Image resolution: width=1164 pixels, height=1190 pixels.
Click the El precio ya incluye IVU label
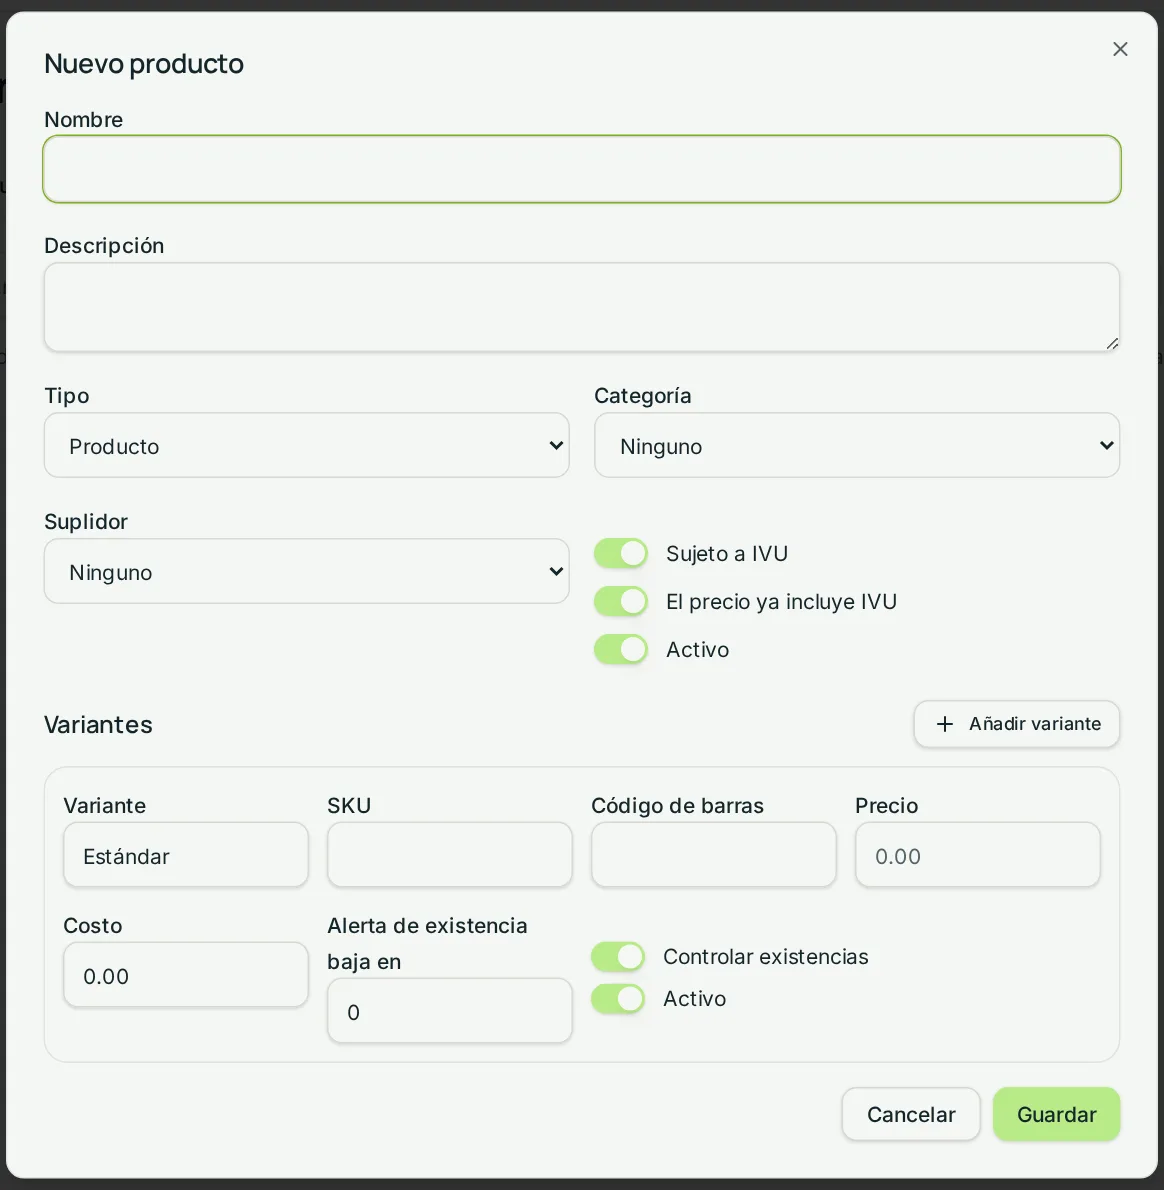coord(782,602)
